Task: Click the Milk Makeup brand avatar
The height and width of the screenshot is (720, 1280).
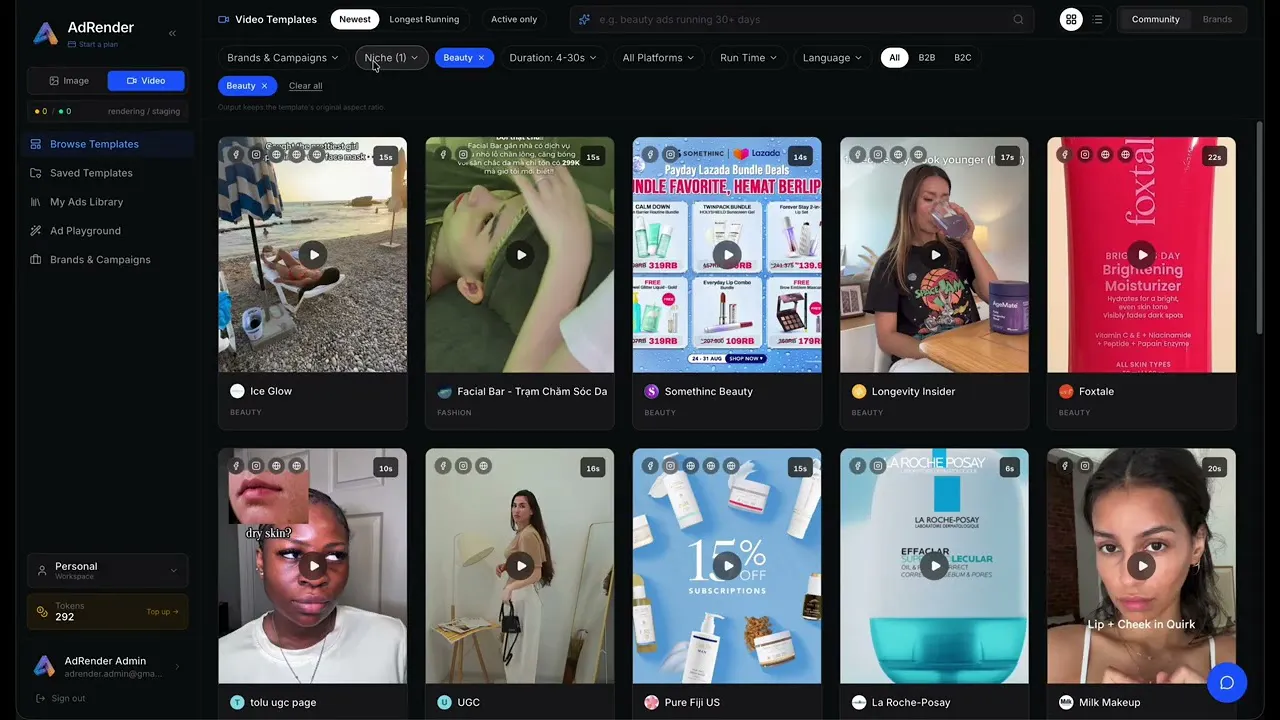Action: tap(1065, 702)
